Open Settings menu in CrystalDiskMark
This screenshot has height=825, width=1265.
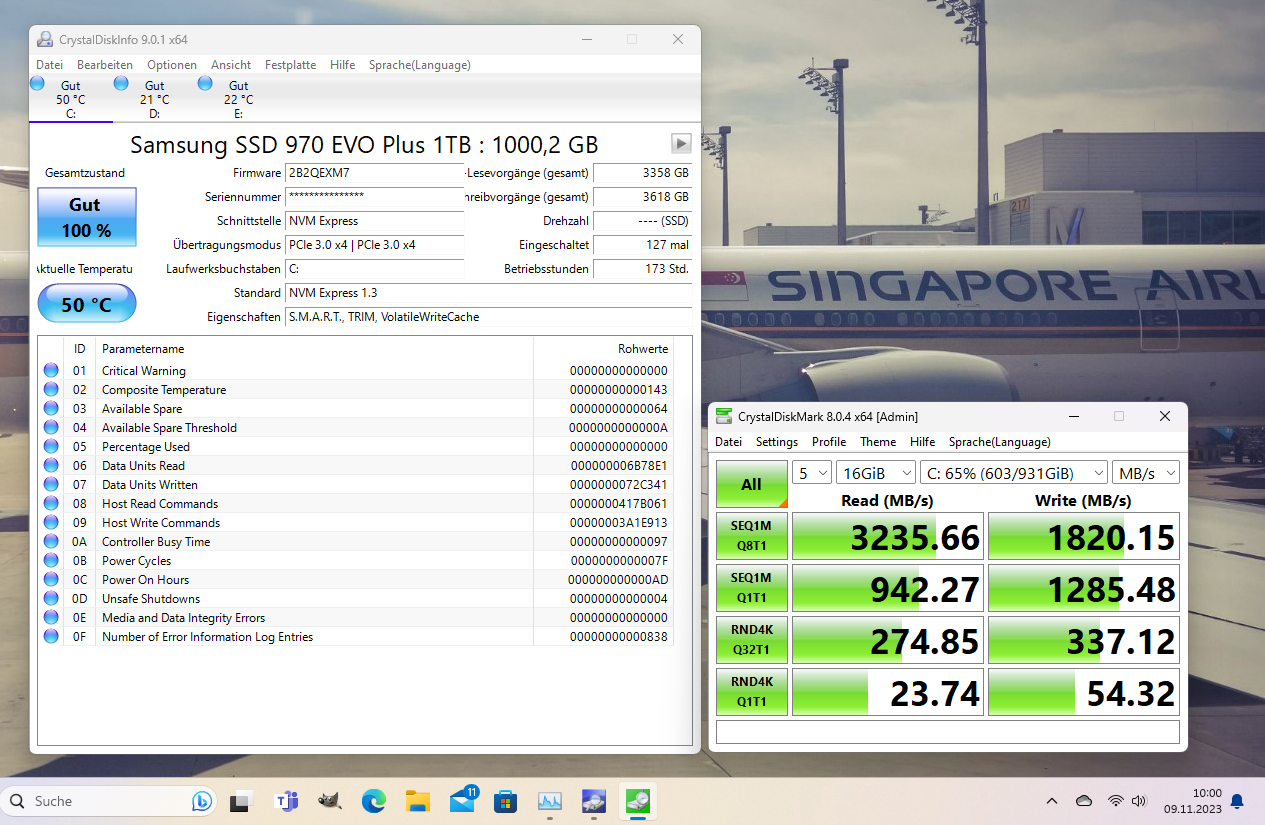[777, 442]
